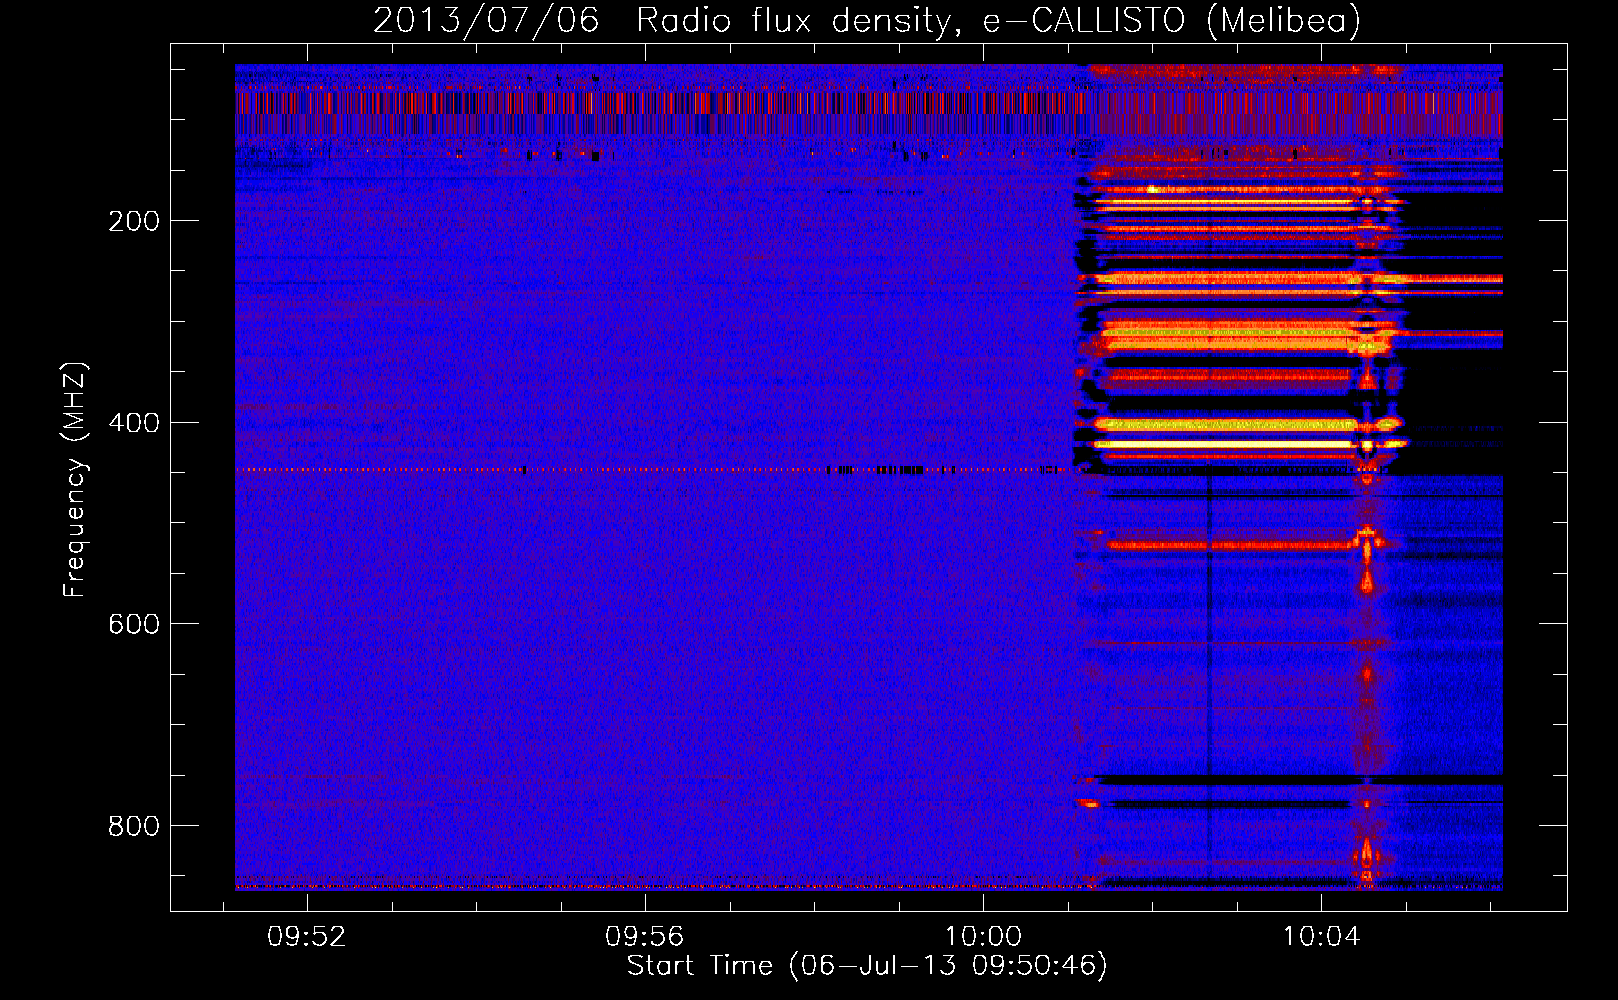Click the 600 frequency axis label
The width and height of the screenshot is (1618, 1000).
(x=134, y=624)
